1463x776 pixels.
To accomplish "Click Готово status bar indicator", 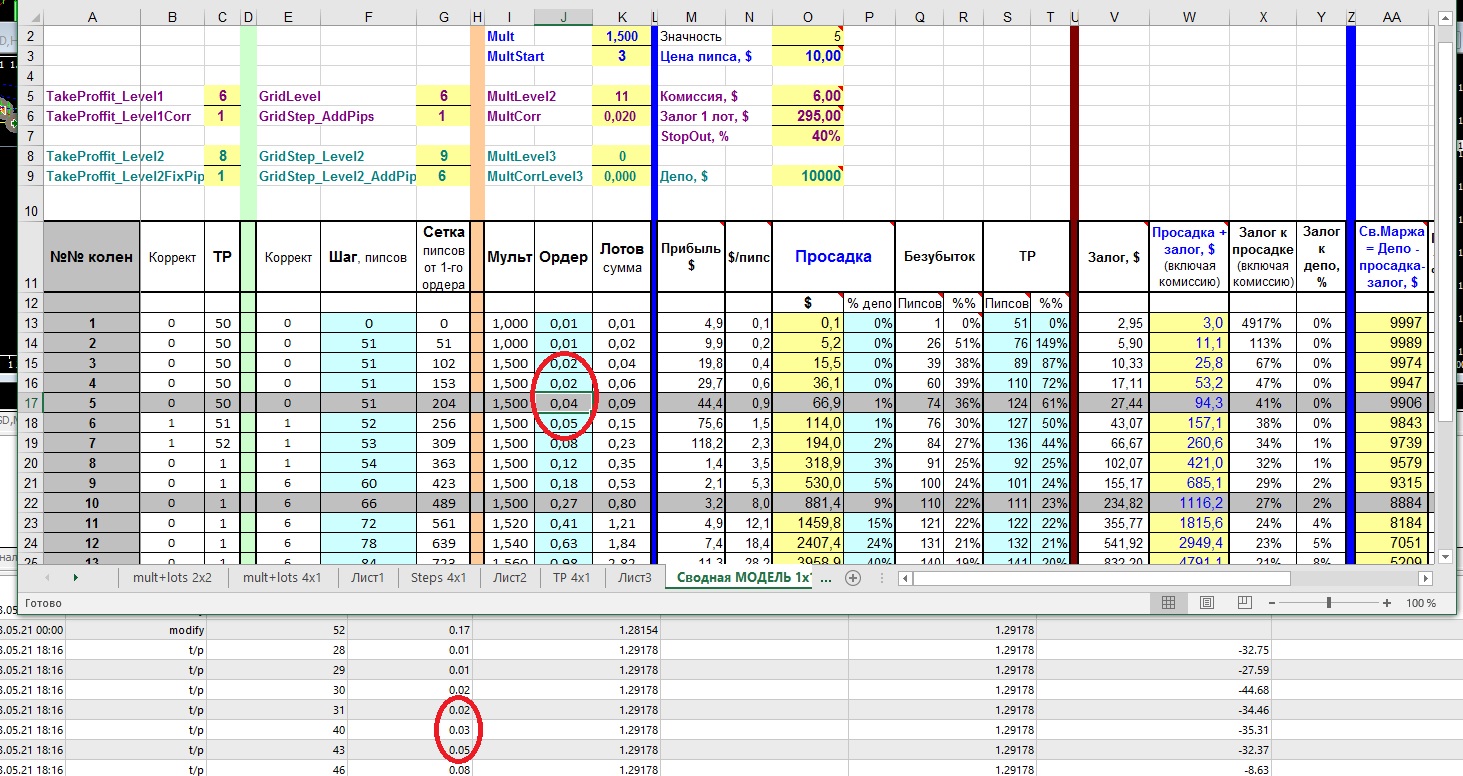I will pyautogui.click(x=45, y=603).
